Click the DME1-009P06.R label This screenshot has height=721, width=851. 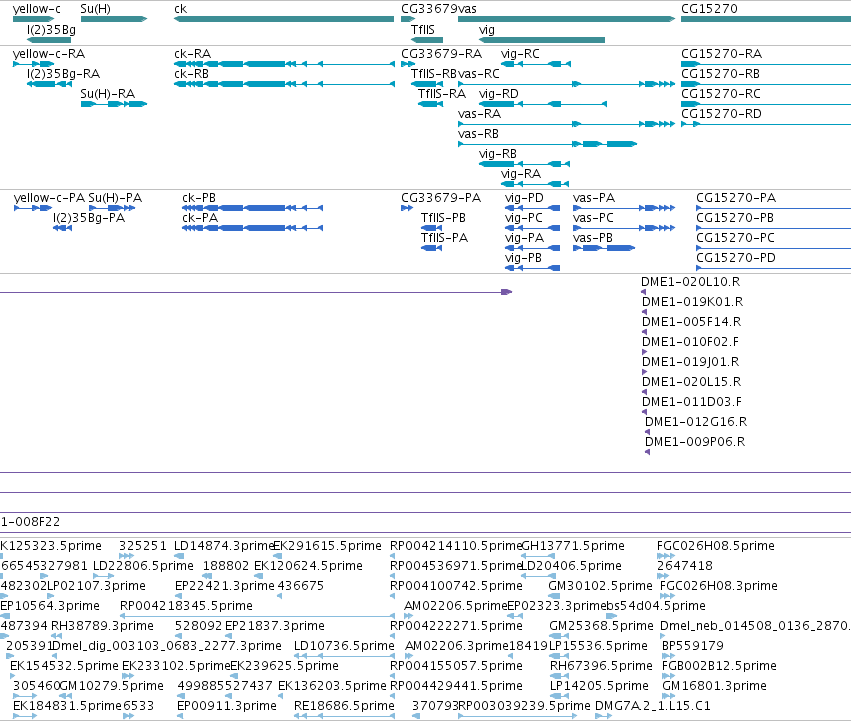tap(695, 442)
